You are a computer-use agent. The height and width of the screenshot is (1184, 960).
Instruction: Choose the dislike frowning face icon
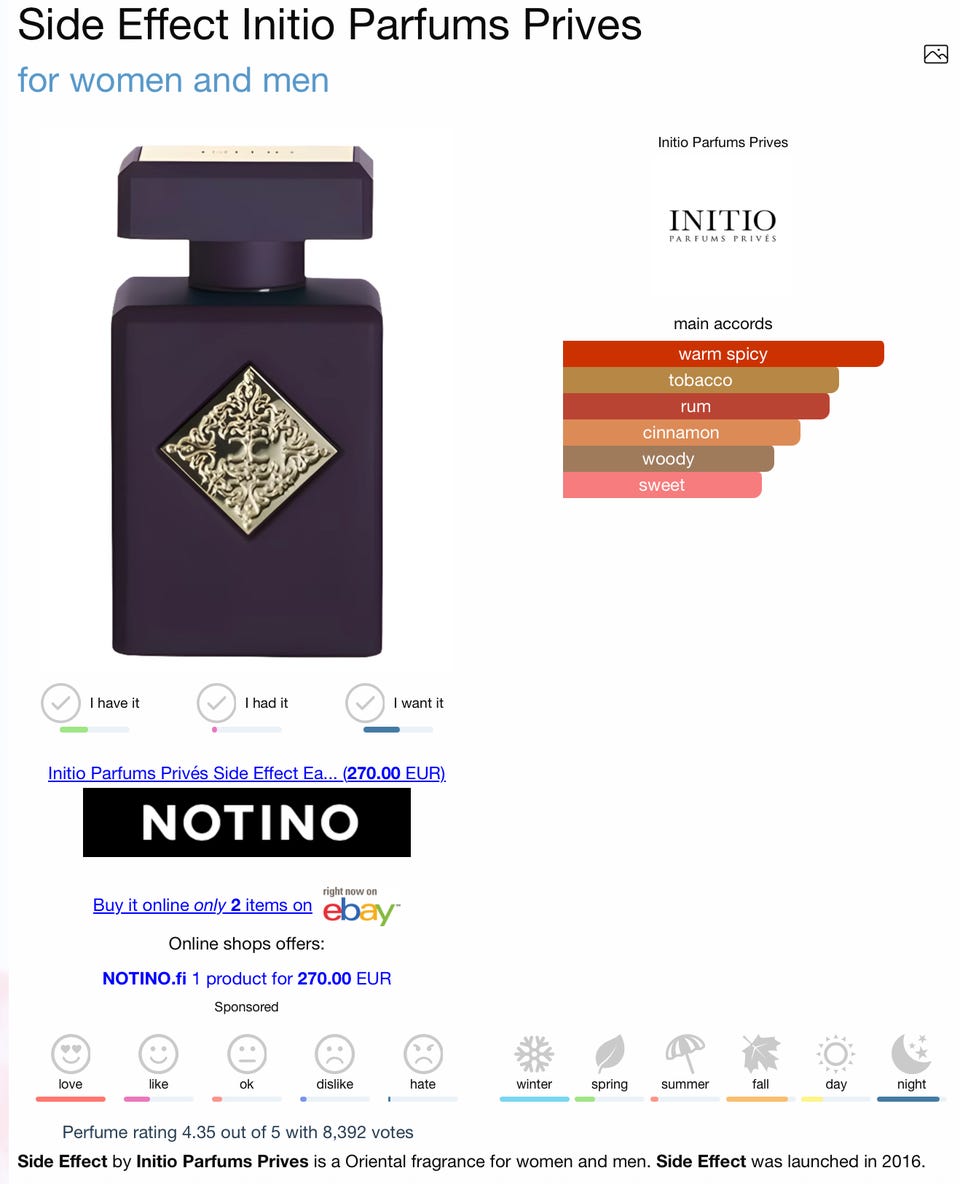(x=335, y=1053)
